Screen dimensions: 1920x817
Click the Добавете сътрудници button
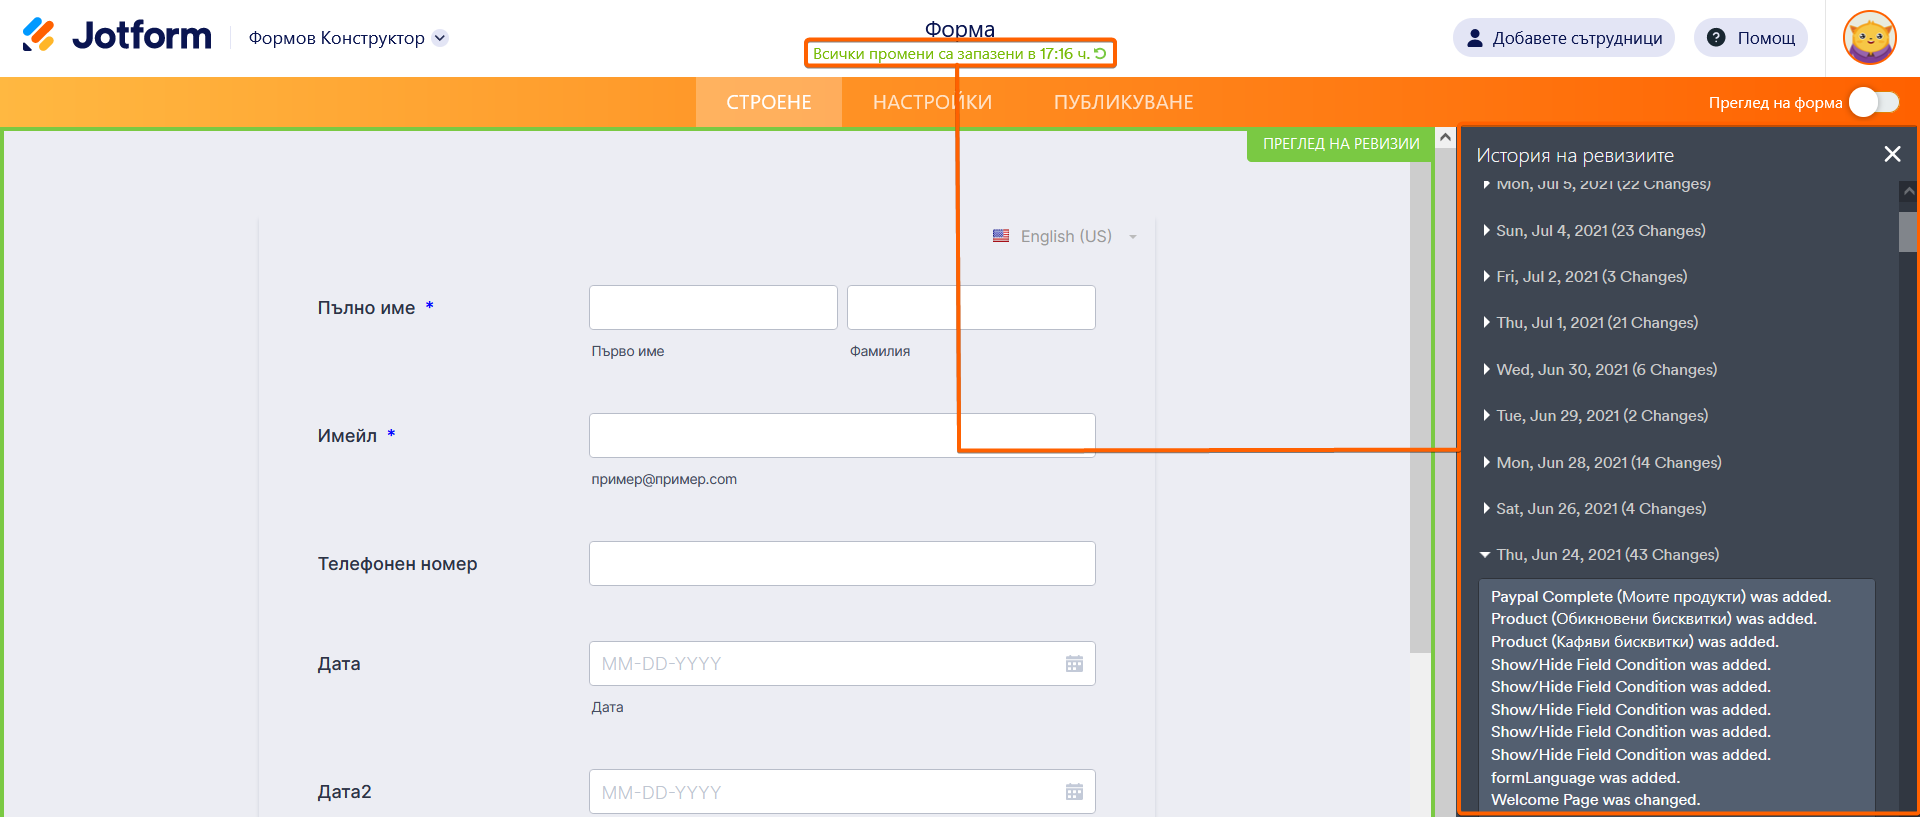tap(1563, 38)
